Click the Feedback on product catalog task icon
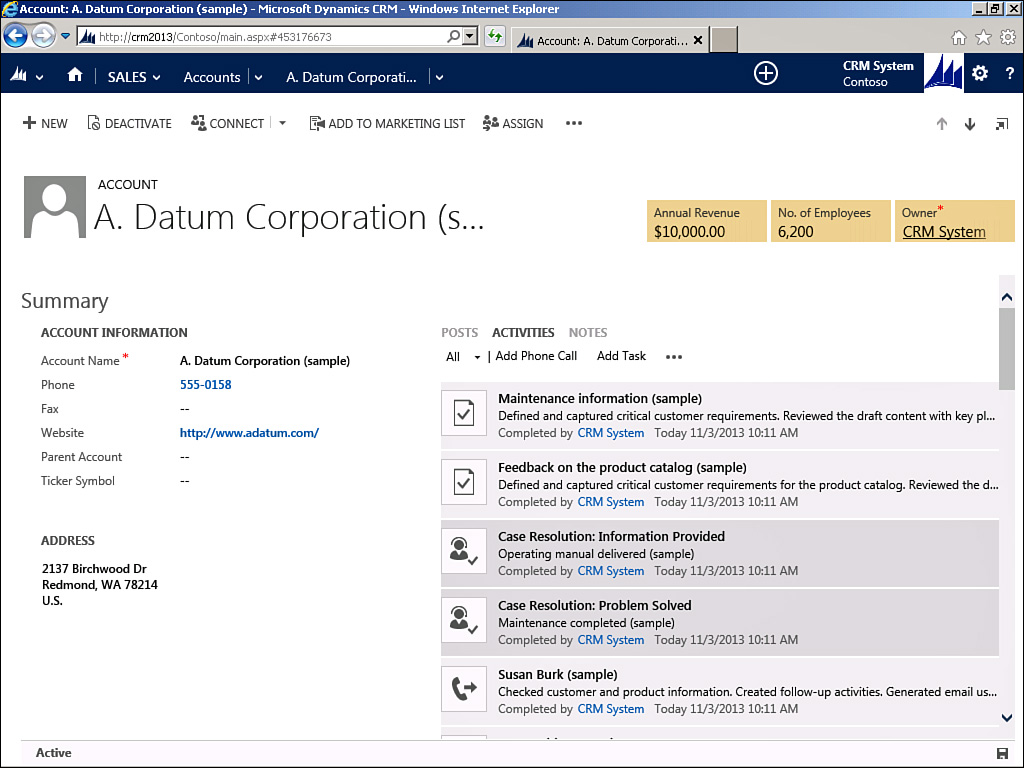Image resolution: width=1024 pixels, height=768 pixels. 464,482
